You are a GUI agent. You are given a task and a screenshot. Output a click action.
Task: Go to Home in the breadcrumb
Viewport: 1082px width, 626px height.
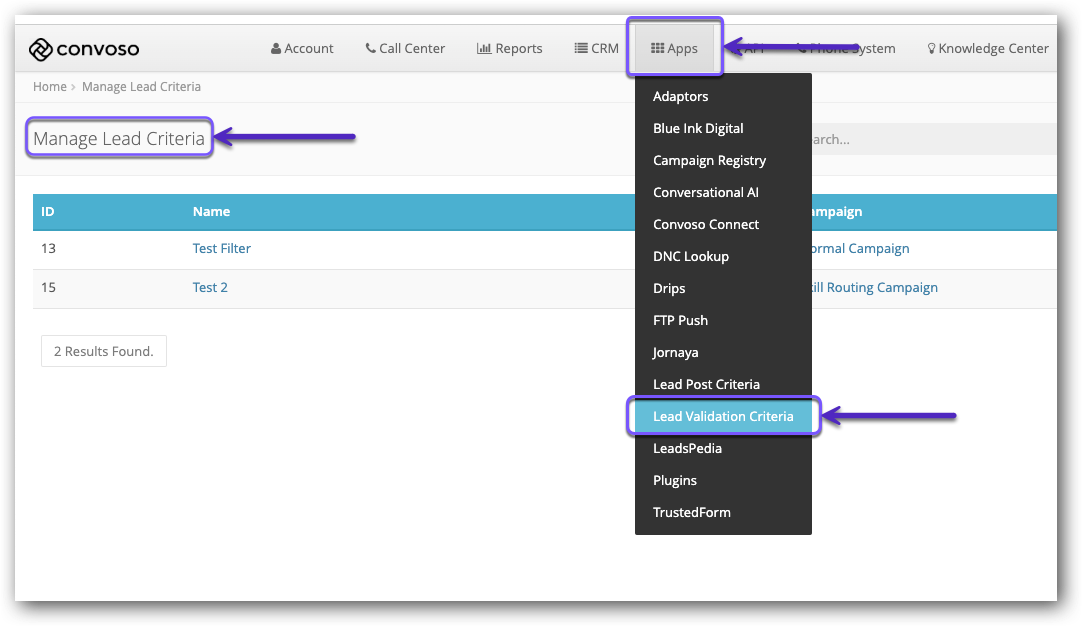[x=50, y=87]
